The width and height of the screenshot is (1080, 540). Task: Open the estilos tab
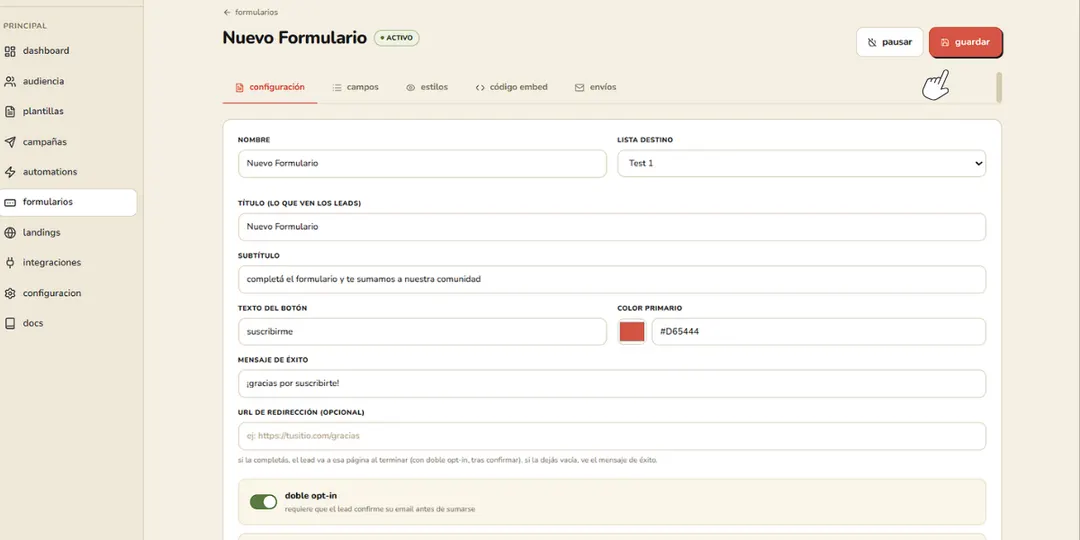(427, 87)
